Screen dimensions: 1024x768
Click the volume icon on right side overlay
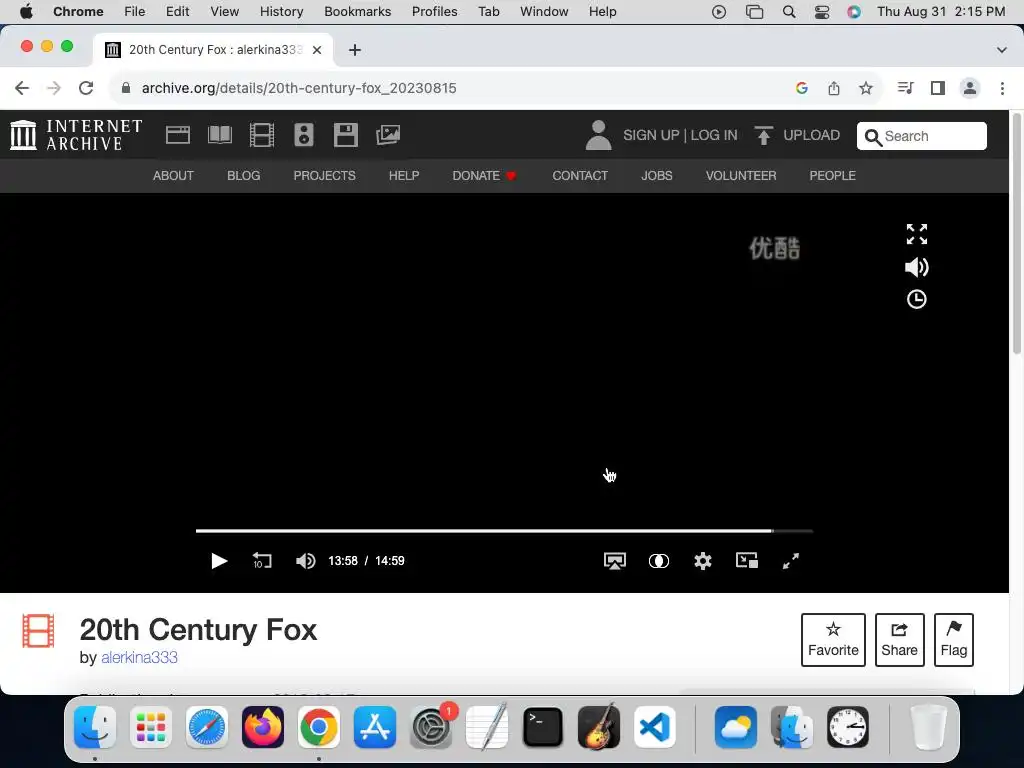[x=916, y=266]
